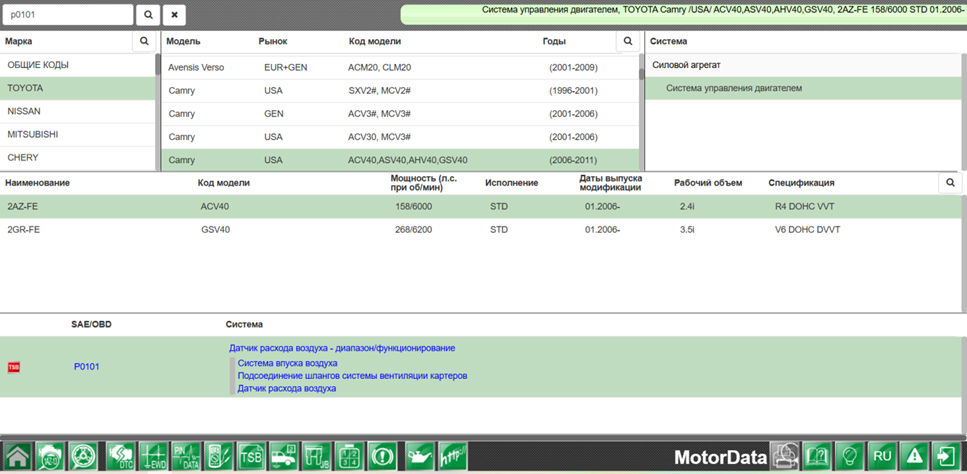
Task: Open the connector pinout 1234 icon
Action: [x=349, y=457]
